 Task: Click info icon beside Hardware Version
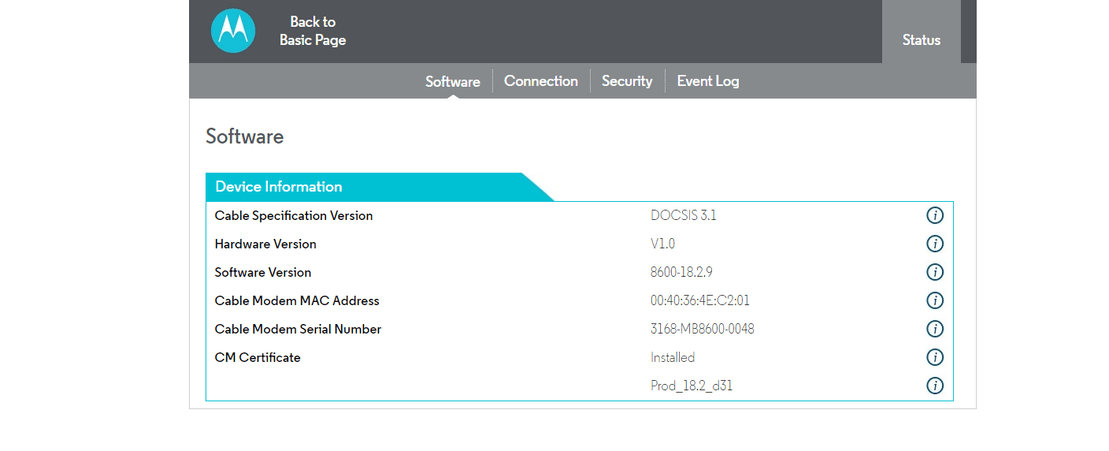tap(935, 244)
